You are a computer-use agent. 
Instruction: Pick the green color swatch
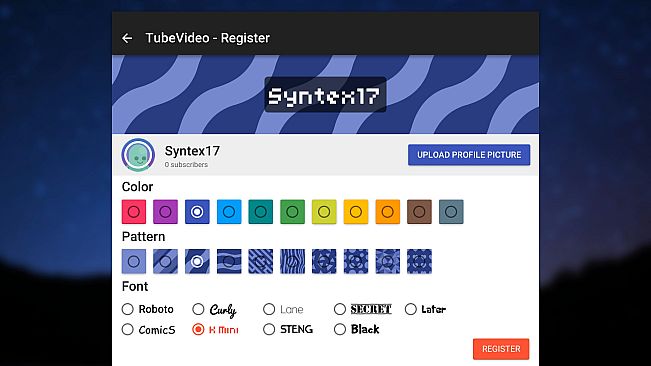(292, 212)
